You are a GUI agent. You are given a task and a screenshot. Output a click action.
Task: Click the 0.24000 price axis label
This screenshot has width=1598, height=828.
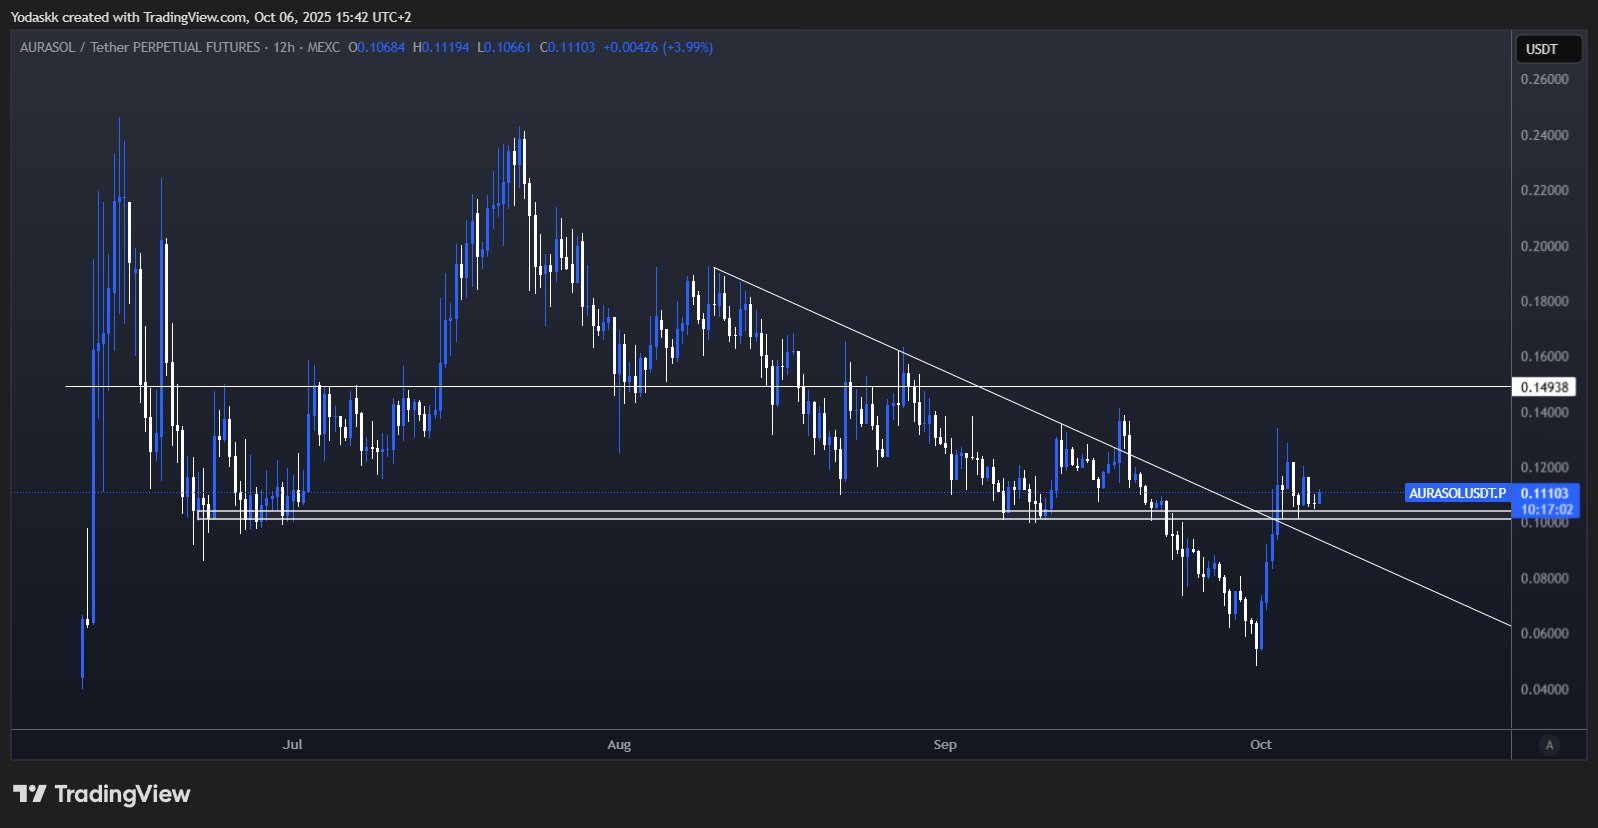pos(1545,135)
